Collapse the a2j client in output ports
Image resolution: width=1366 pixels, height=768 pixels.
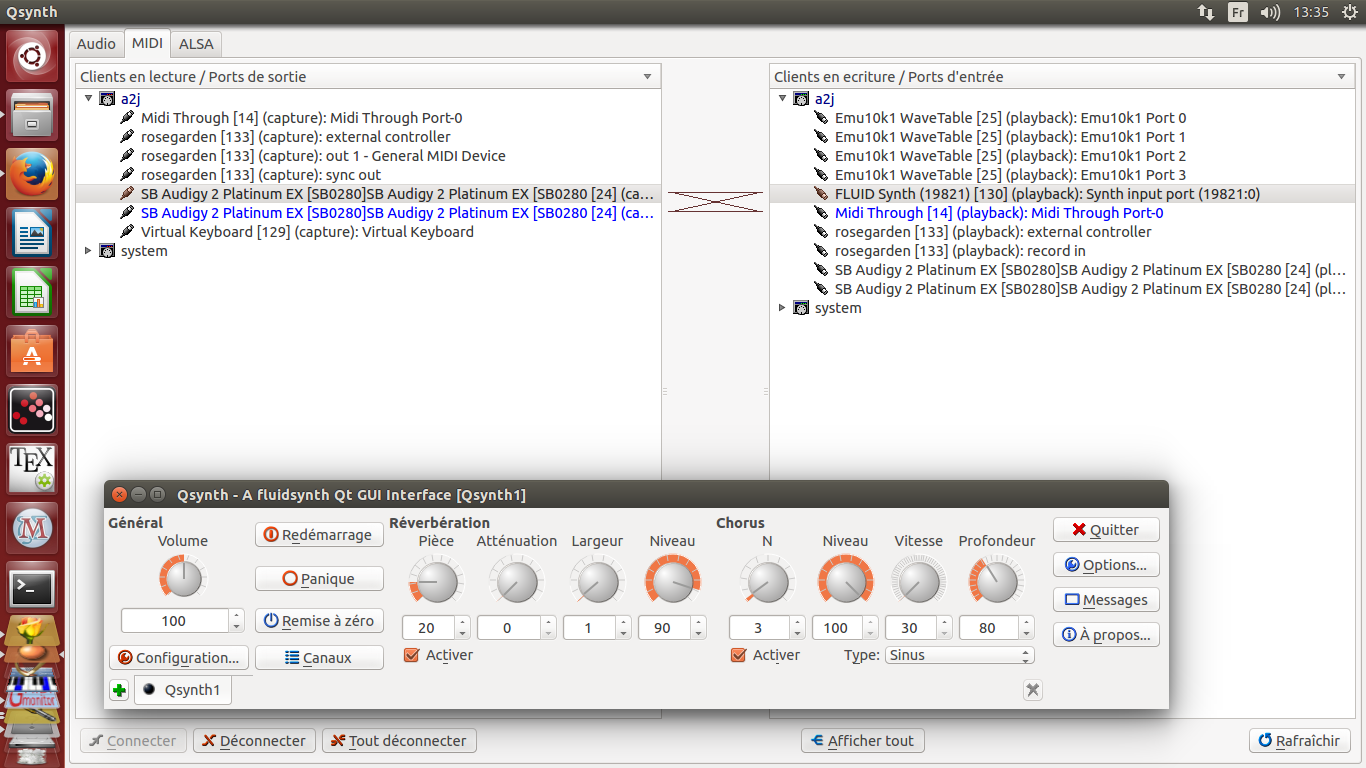pyautogui.click(x=88, y=99)
